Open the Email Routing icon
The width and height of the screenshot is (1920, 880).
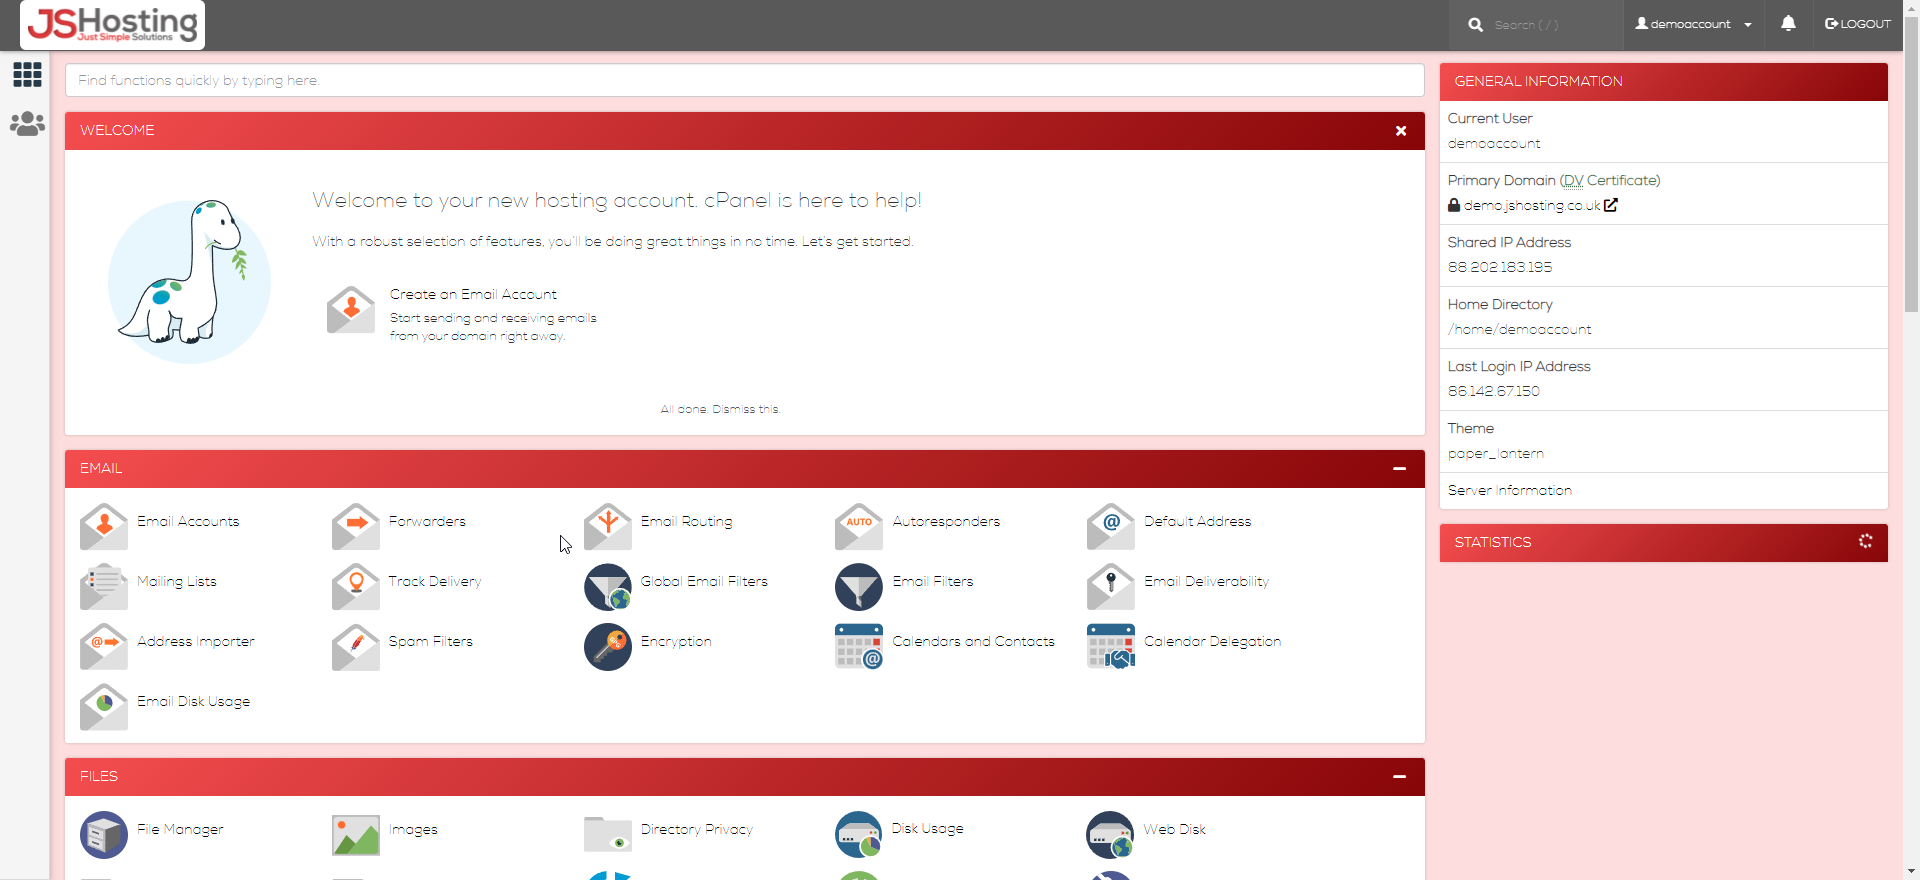pyautogui.click(x=608, y=527)
